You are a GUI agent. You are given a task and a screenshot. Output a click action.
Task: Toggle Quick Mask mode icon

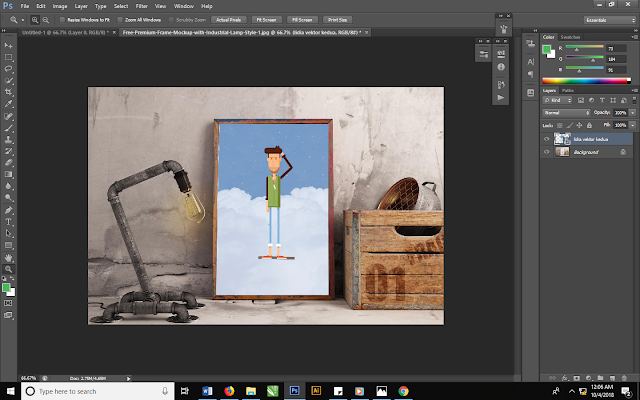click(x=9, y=303)
